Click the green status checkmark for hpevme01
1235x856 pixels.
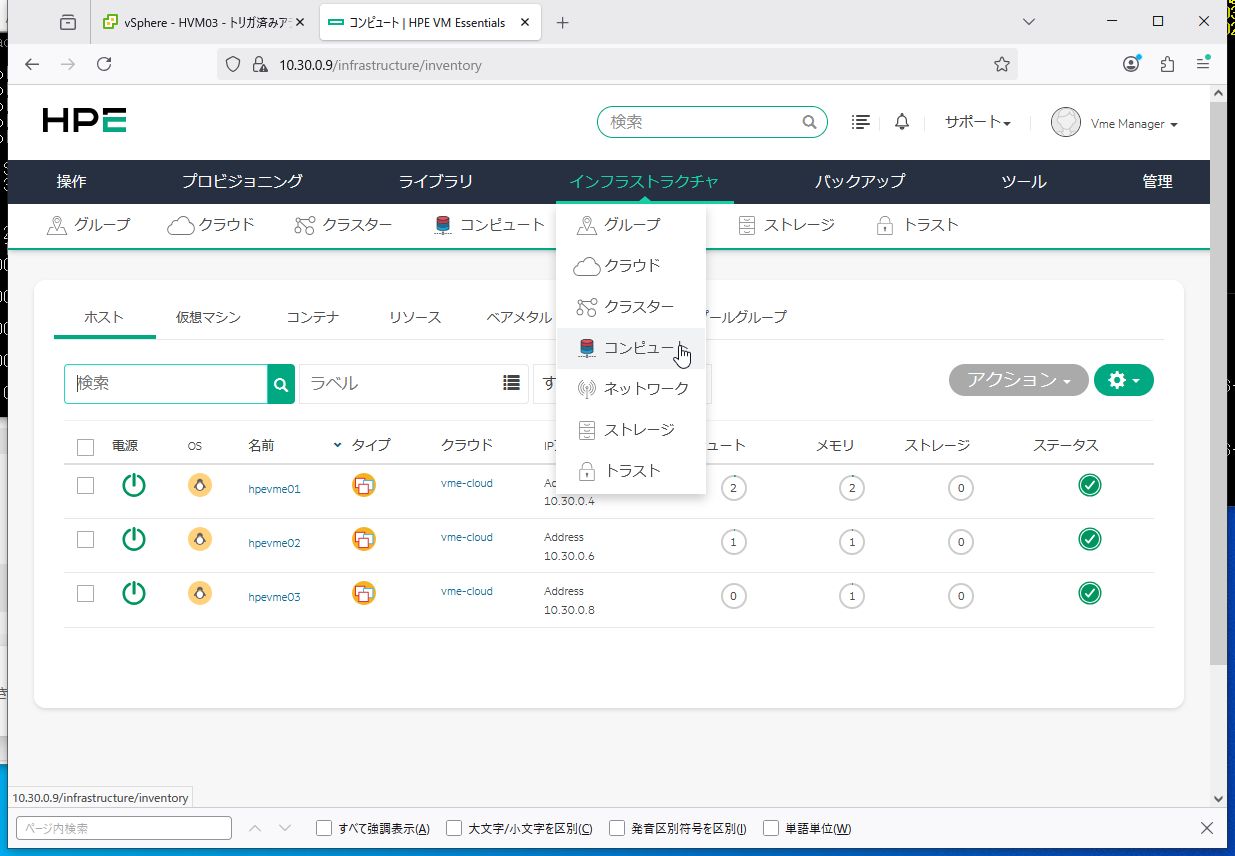[1090, 485]
